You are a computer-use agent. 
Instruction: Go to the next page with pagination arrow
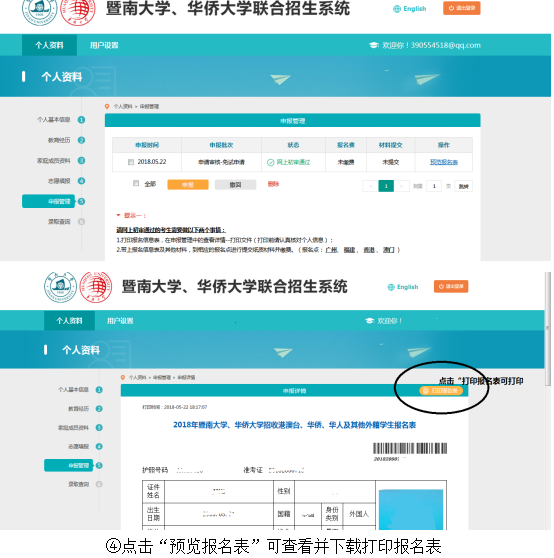[x=401, y=186]
